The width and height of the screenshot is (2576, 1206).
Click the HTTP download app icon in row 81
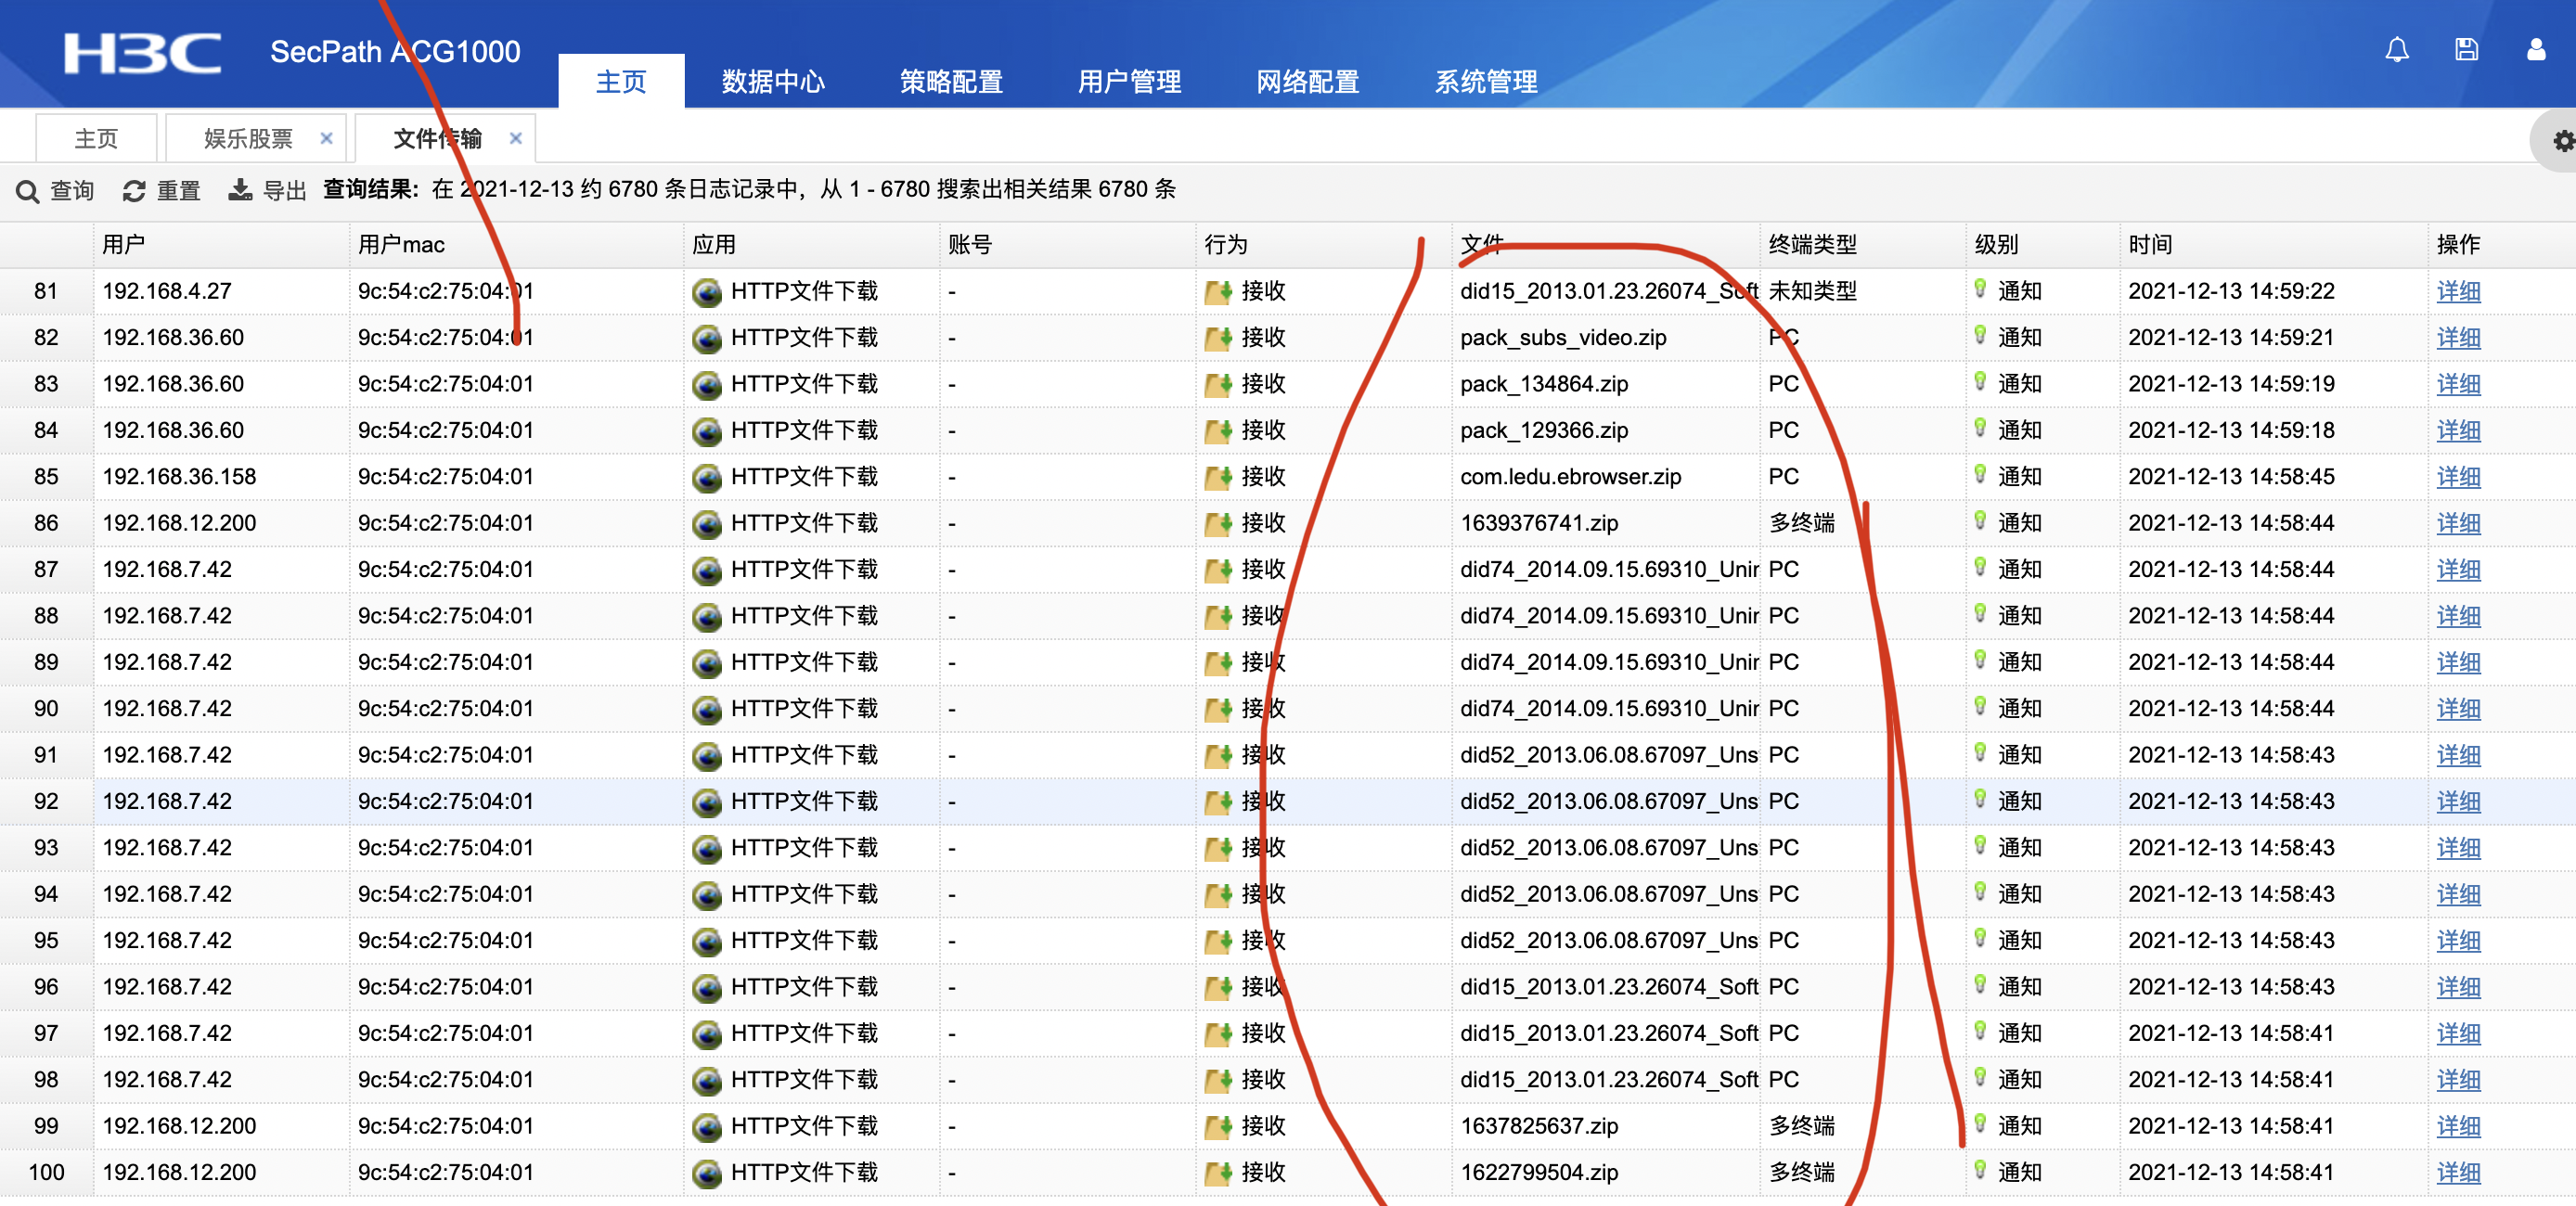click(707, 292)
